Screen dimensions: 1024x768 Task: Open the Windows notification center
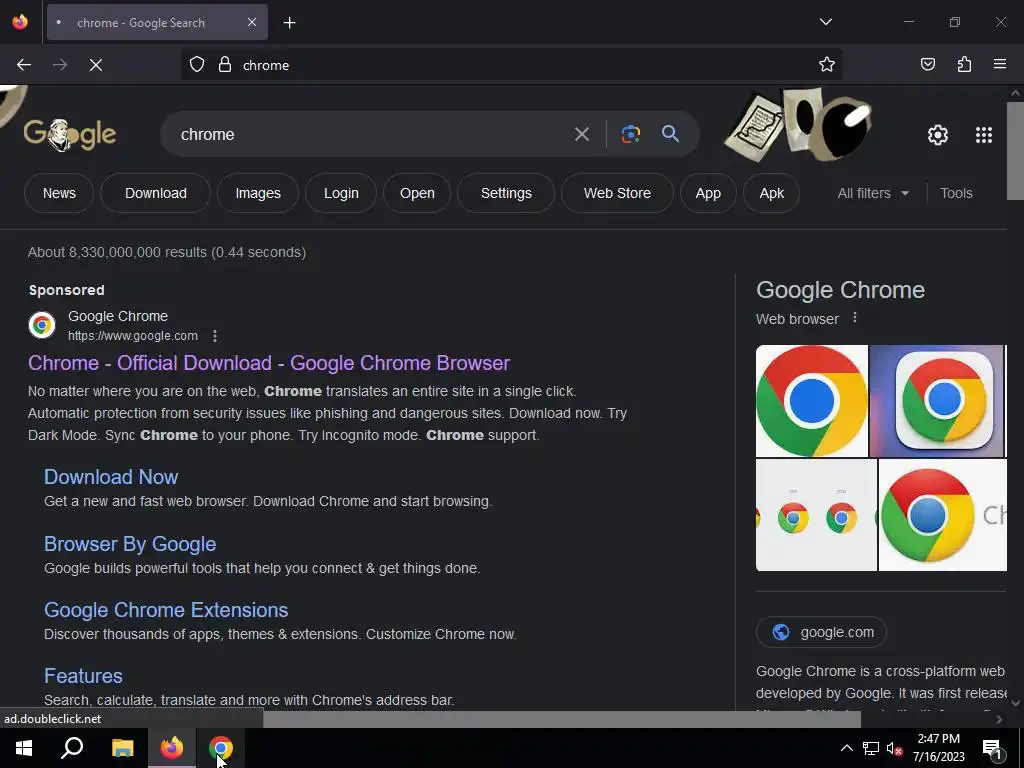coord(992,748)
